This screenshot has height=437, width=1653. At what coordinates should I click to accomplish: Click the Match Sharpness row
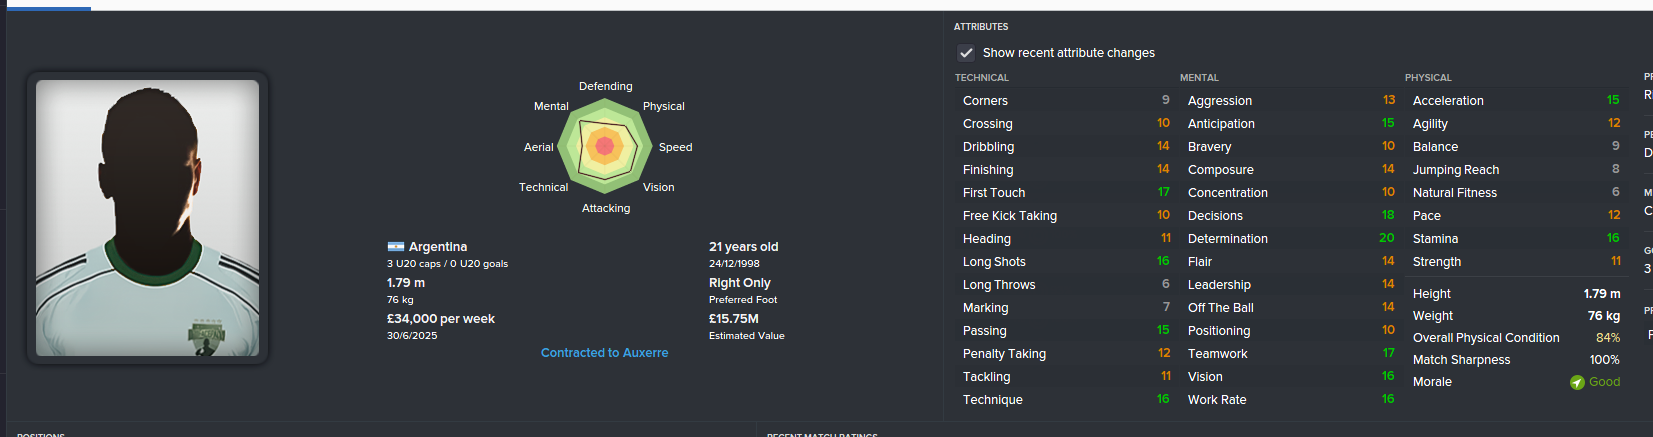(x=1515, y=360)
